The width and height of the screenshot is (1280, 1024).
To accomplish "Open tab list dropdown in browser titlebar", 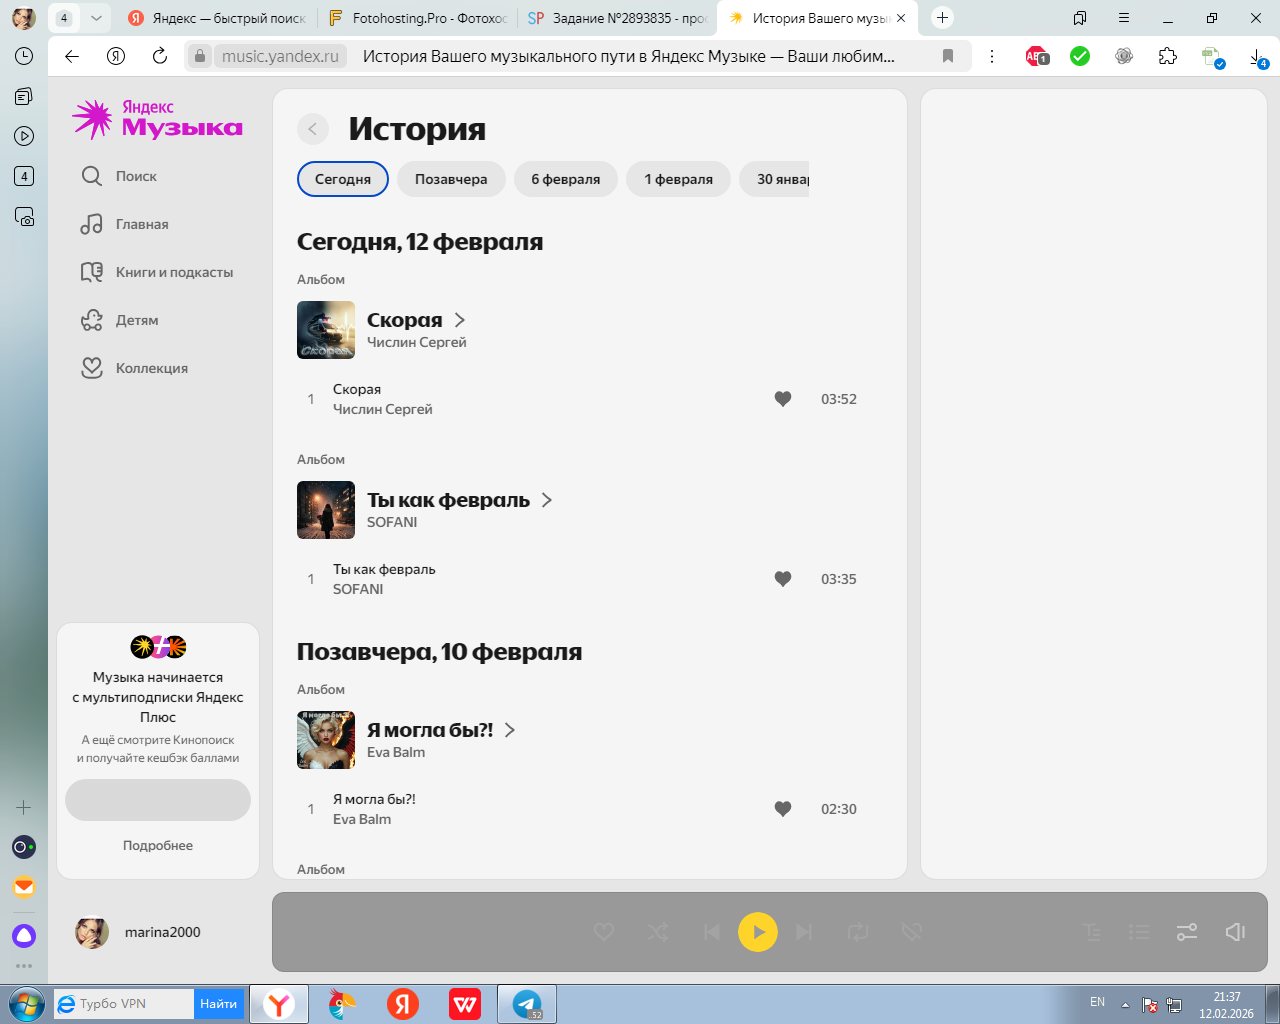I will (96, 18).
